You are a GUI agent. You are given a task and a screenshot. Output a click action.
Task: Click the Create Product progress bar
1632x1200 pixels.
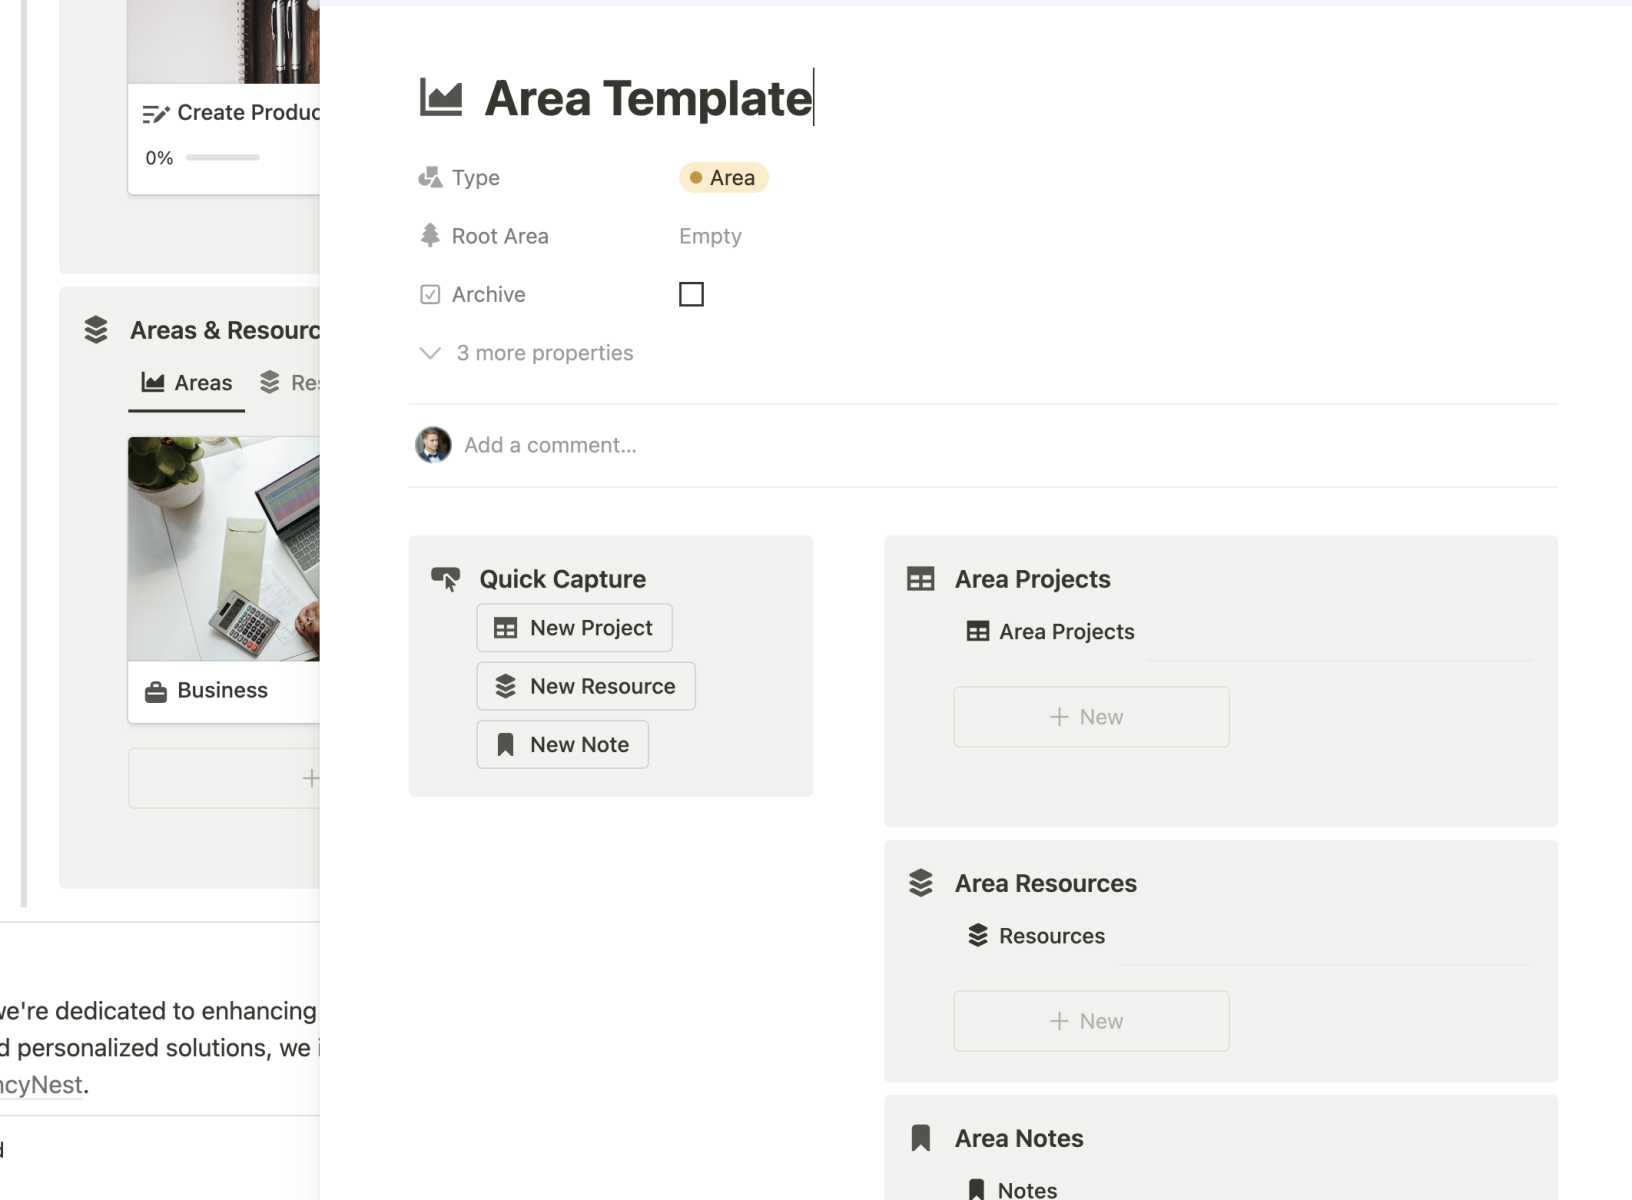click(223, 158)
